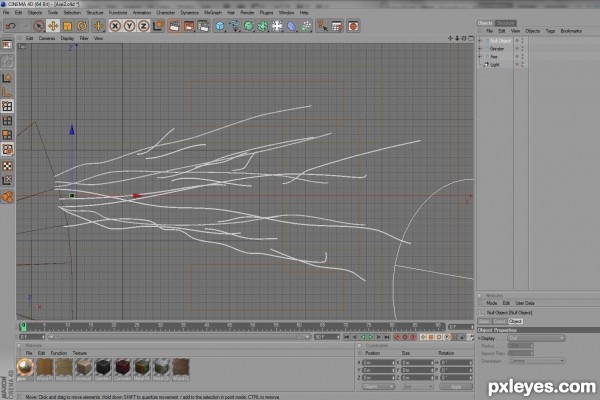Open the spline tools icon
The width and height of the screenshot is (600, 400).
(234, 26)
